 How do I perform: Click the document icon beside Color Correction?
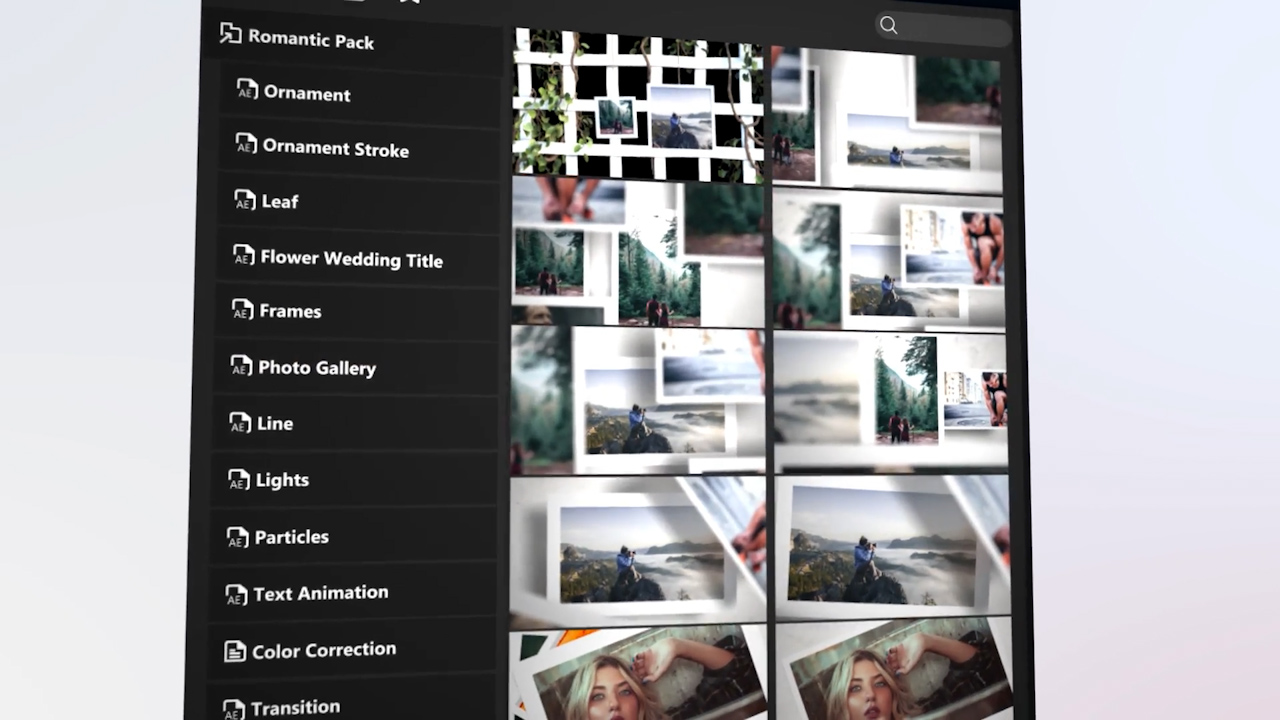235,652
